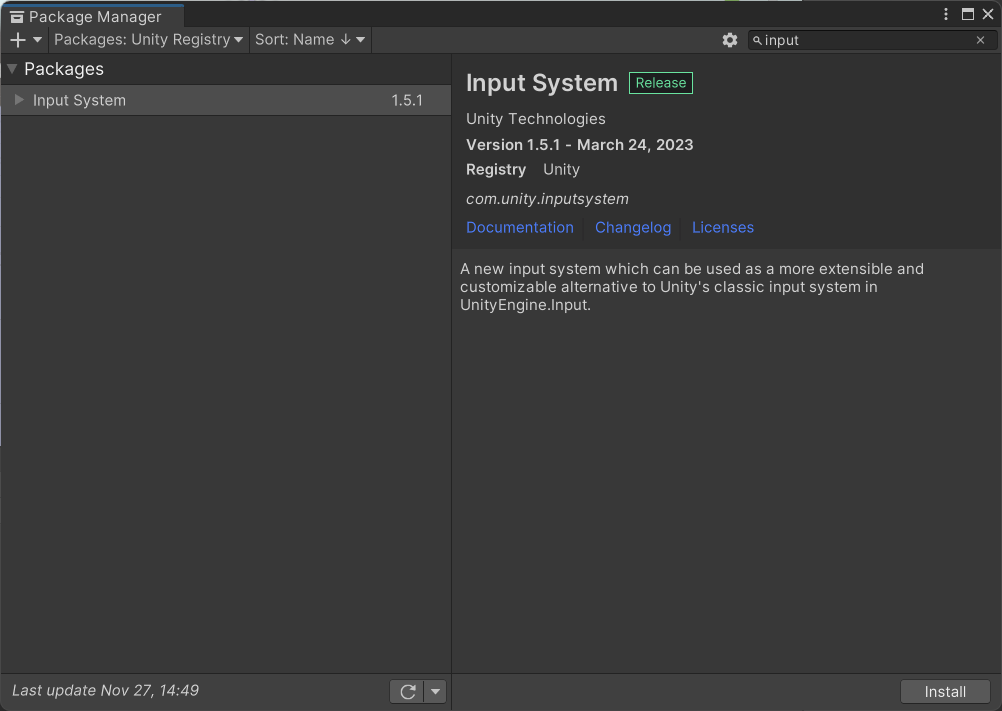Click the Install button

(x=945, y=692)
